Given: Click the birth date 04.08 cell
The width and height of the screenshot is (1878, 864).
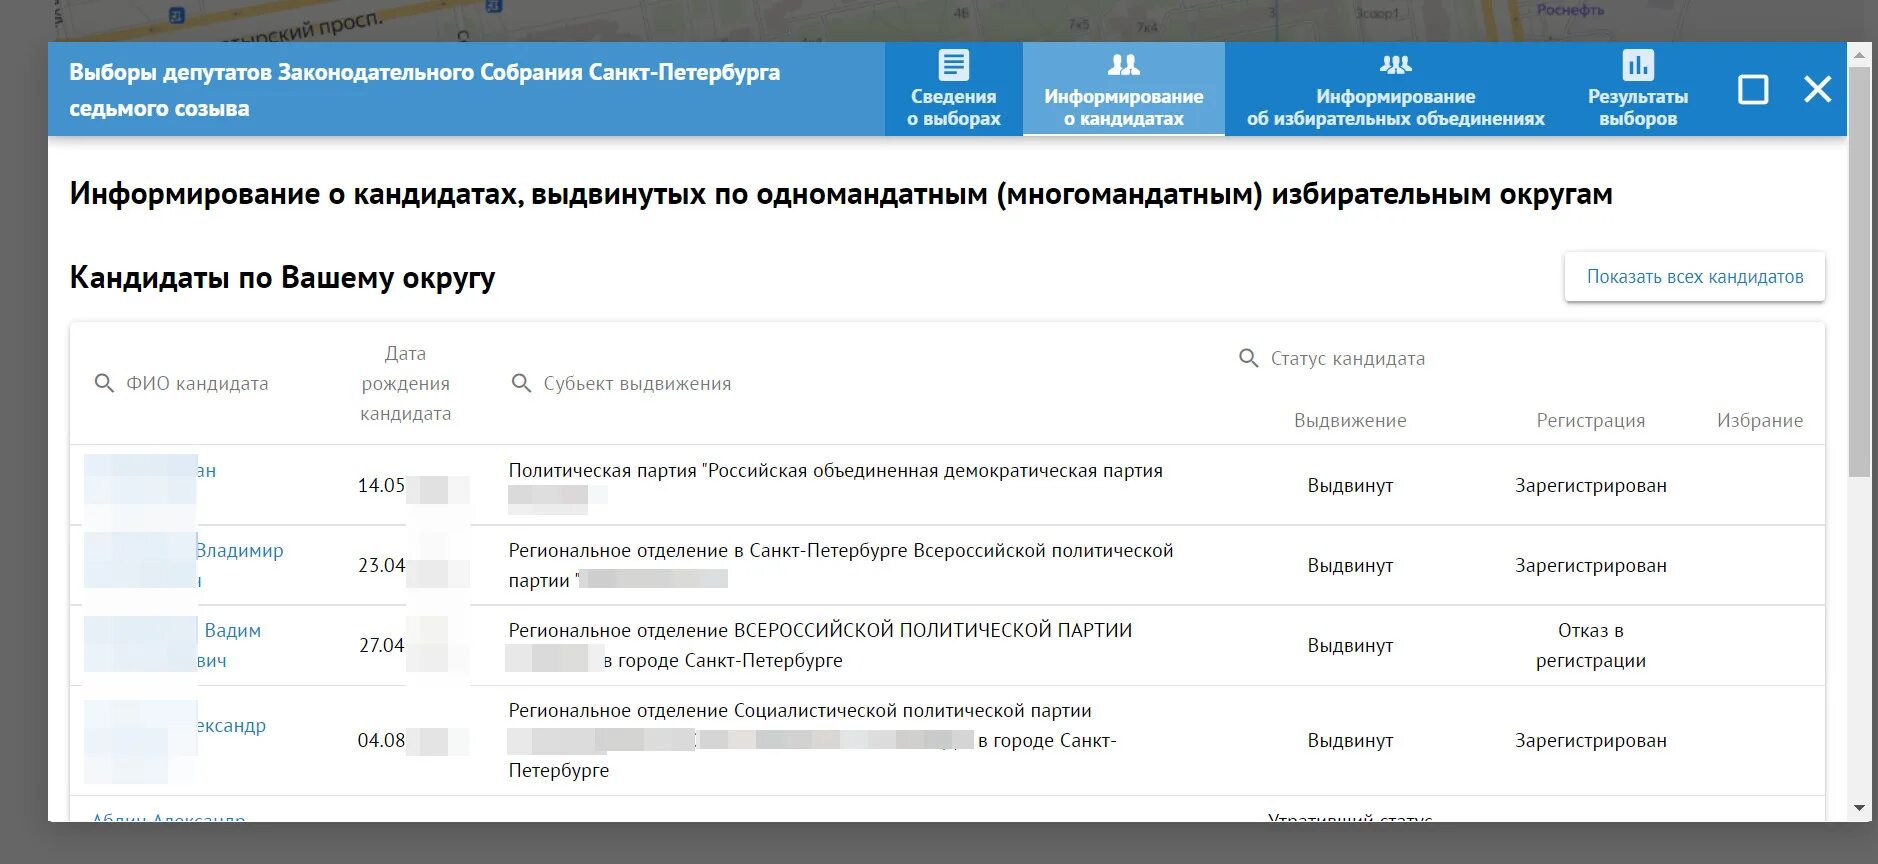Looking at the screenshot, I should [x=381, y=740].
